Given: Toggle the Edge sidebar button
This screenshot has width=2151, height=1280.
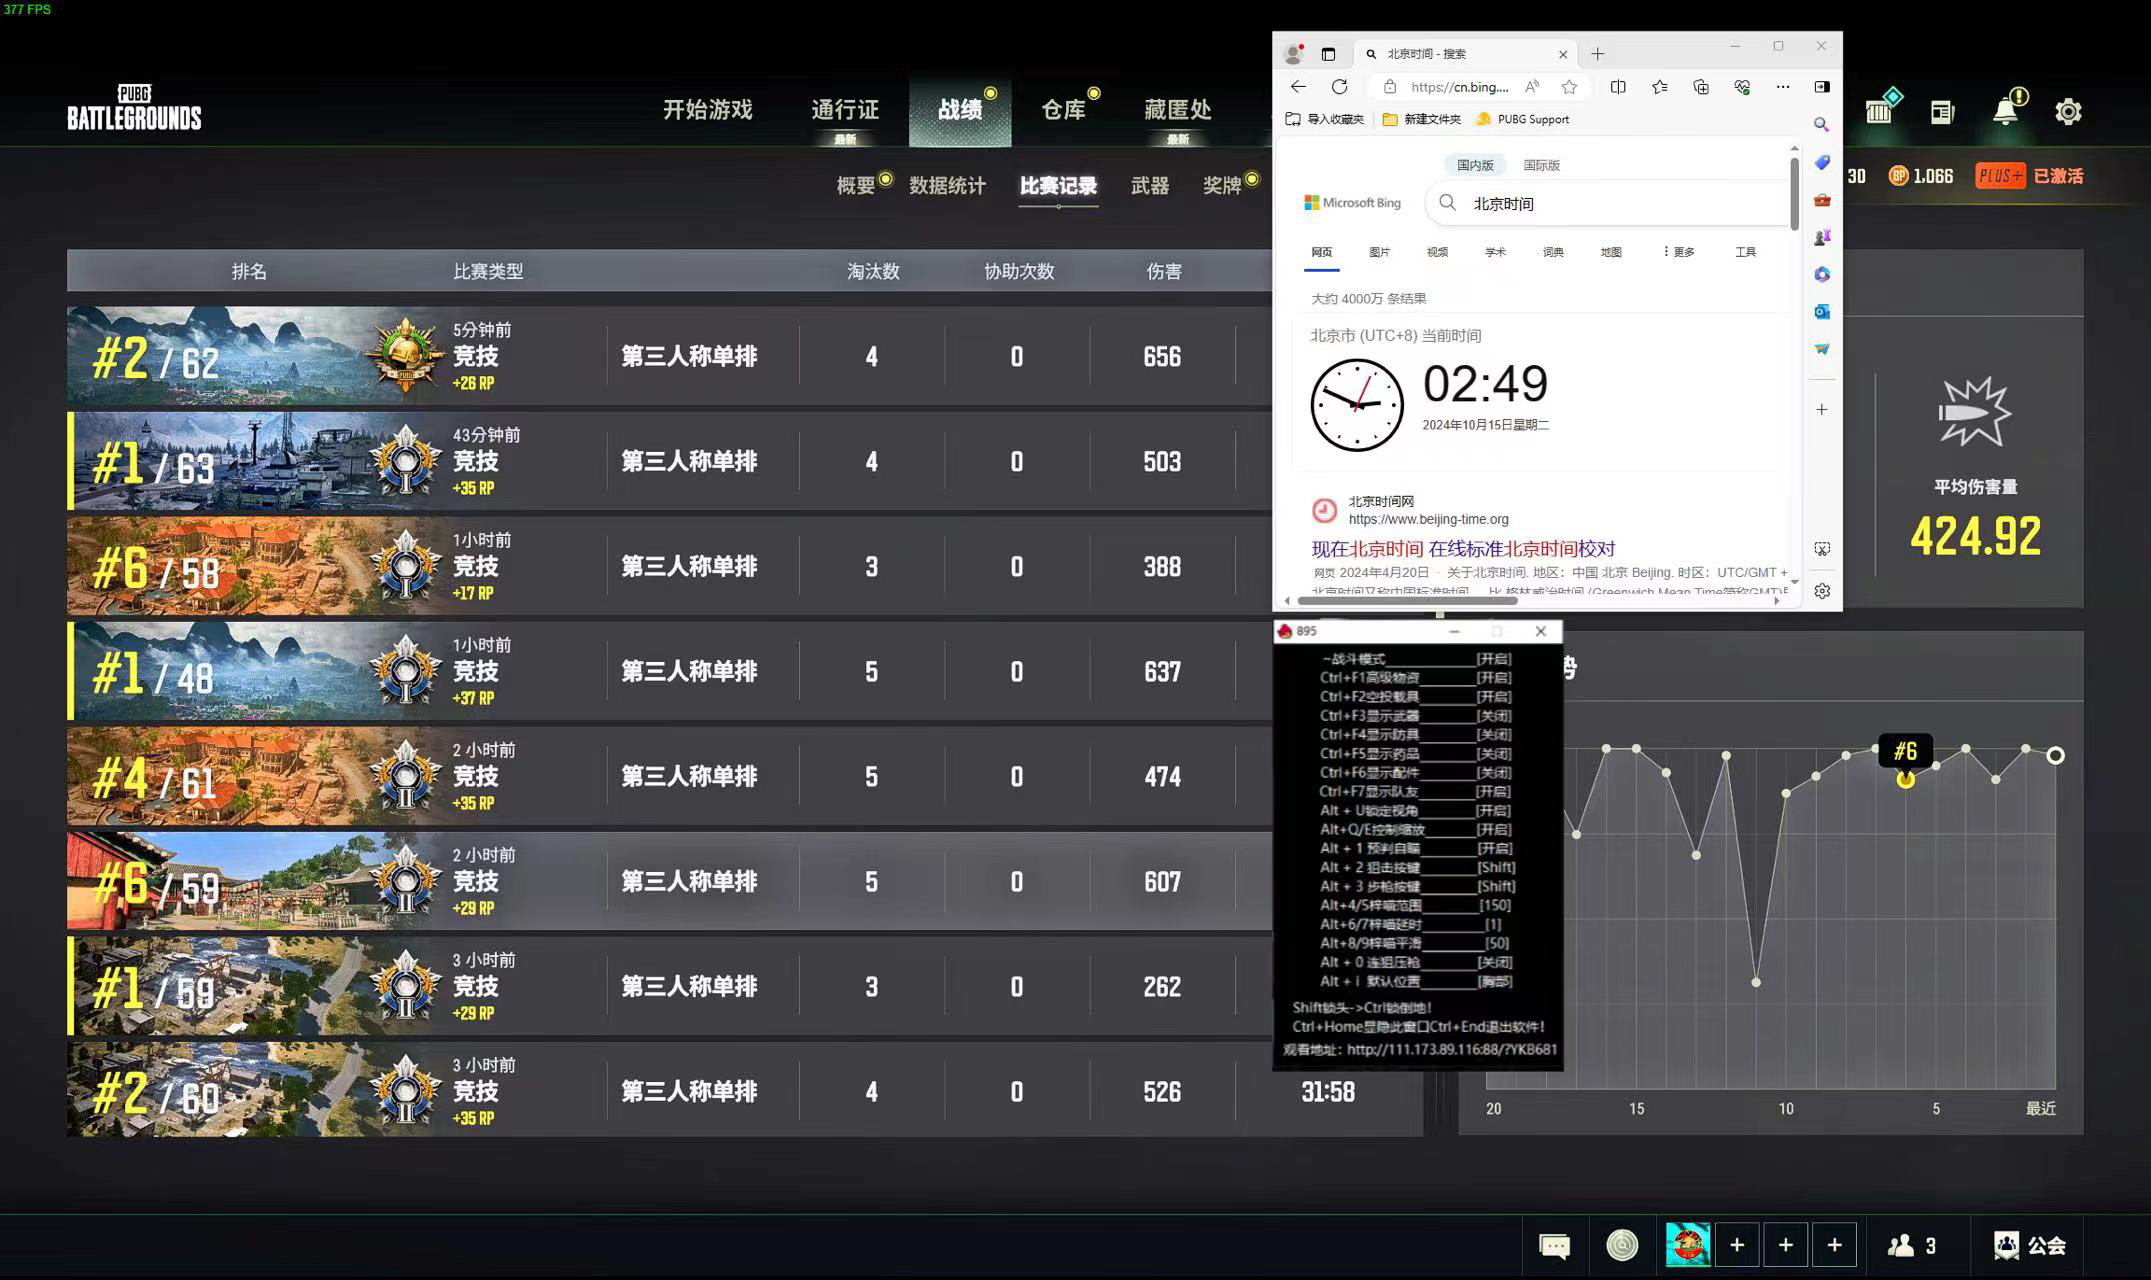Looking at the screenshot, I should click(1822, 87).
